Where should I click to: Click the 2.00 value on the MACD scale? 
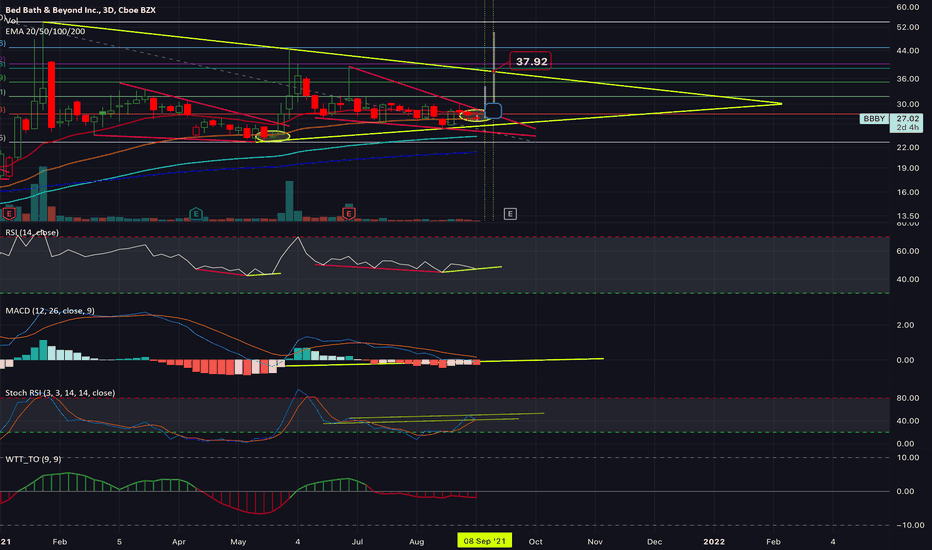[905, 325]
